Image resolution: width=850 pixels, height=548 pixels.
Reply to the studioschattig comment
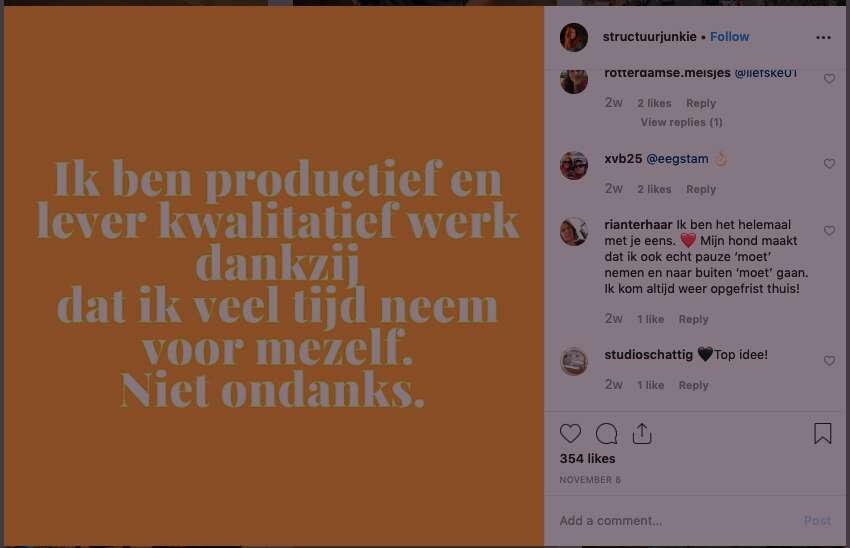click(693, 385)
